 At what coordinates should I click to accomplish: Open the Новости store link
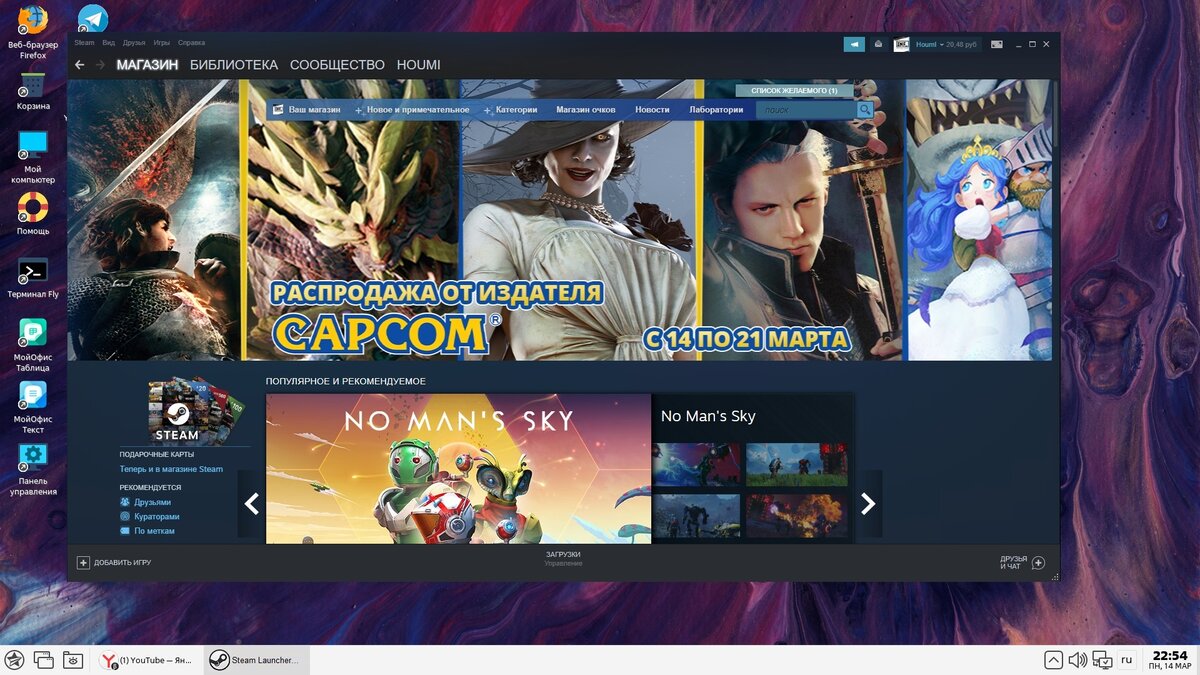tap(652, 110)
